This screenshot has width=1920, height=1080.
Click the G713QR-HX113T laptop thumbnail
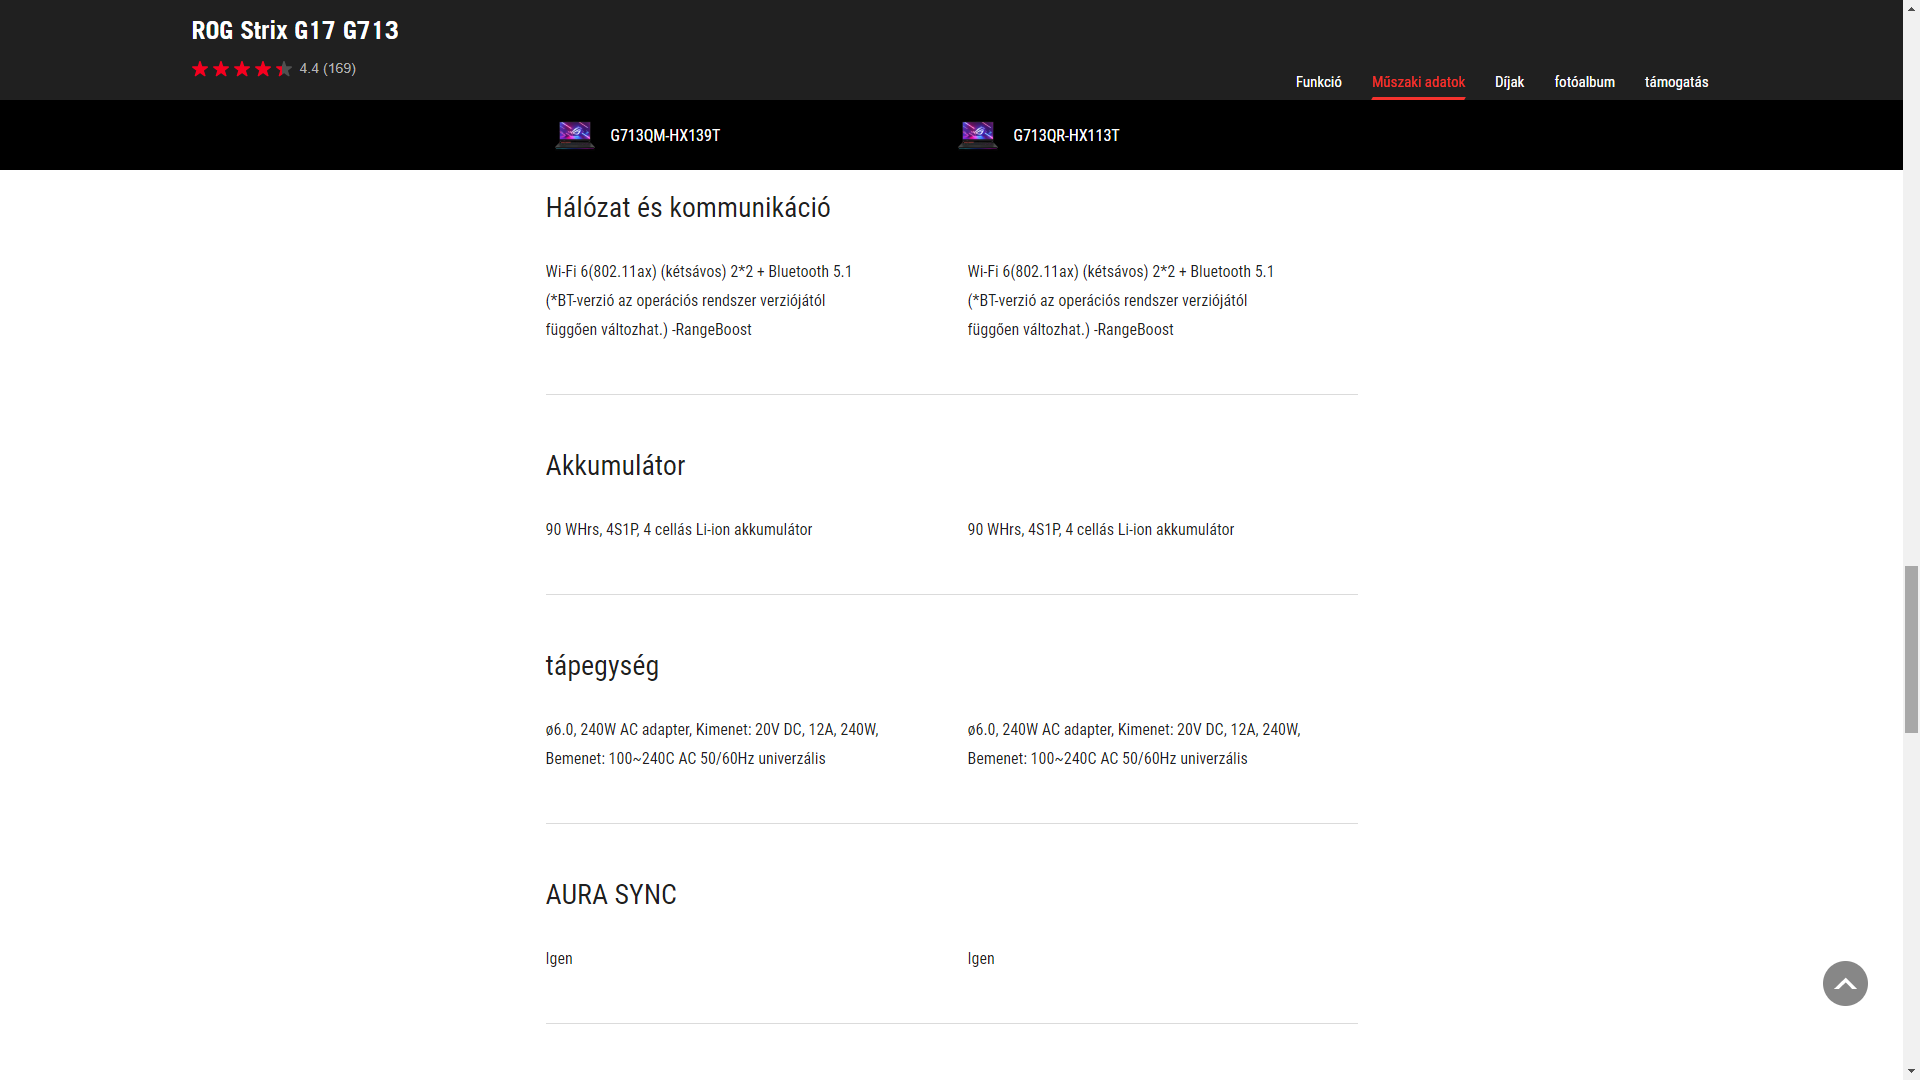click(977, 135)
